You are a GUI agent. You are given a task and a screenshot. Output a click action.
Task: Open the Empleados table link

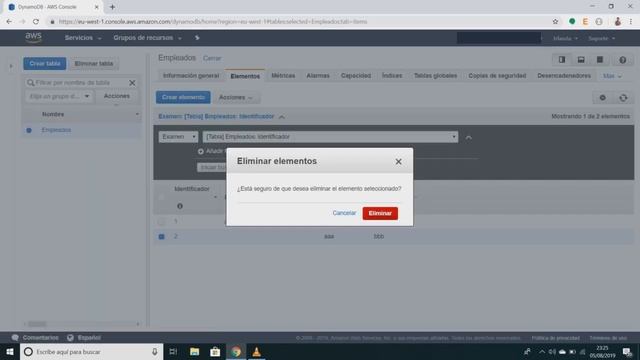coord(56,130)
